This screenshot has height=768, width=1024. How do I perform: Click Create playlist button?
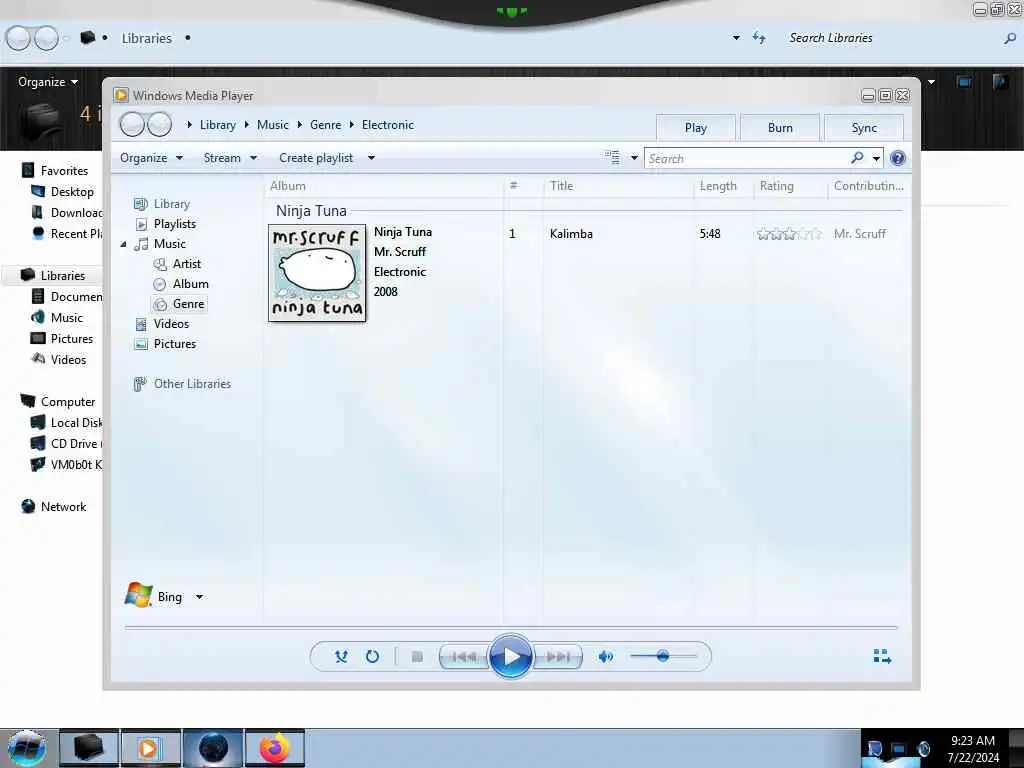[316, 158]
